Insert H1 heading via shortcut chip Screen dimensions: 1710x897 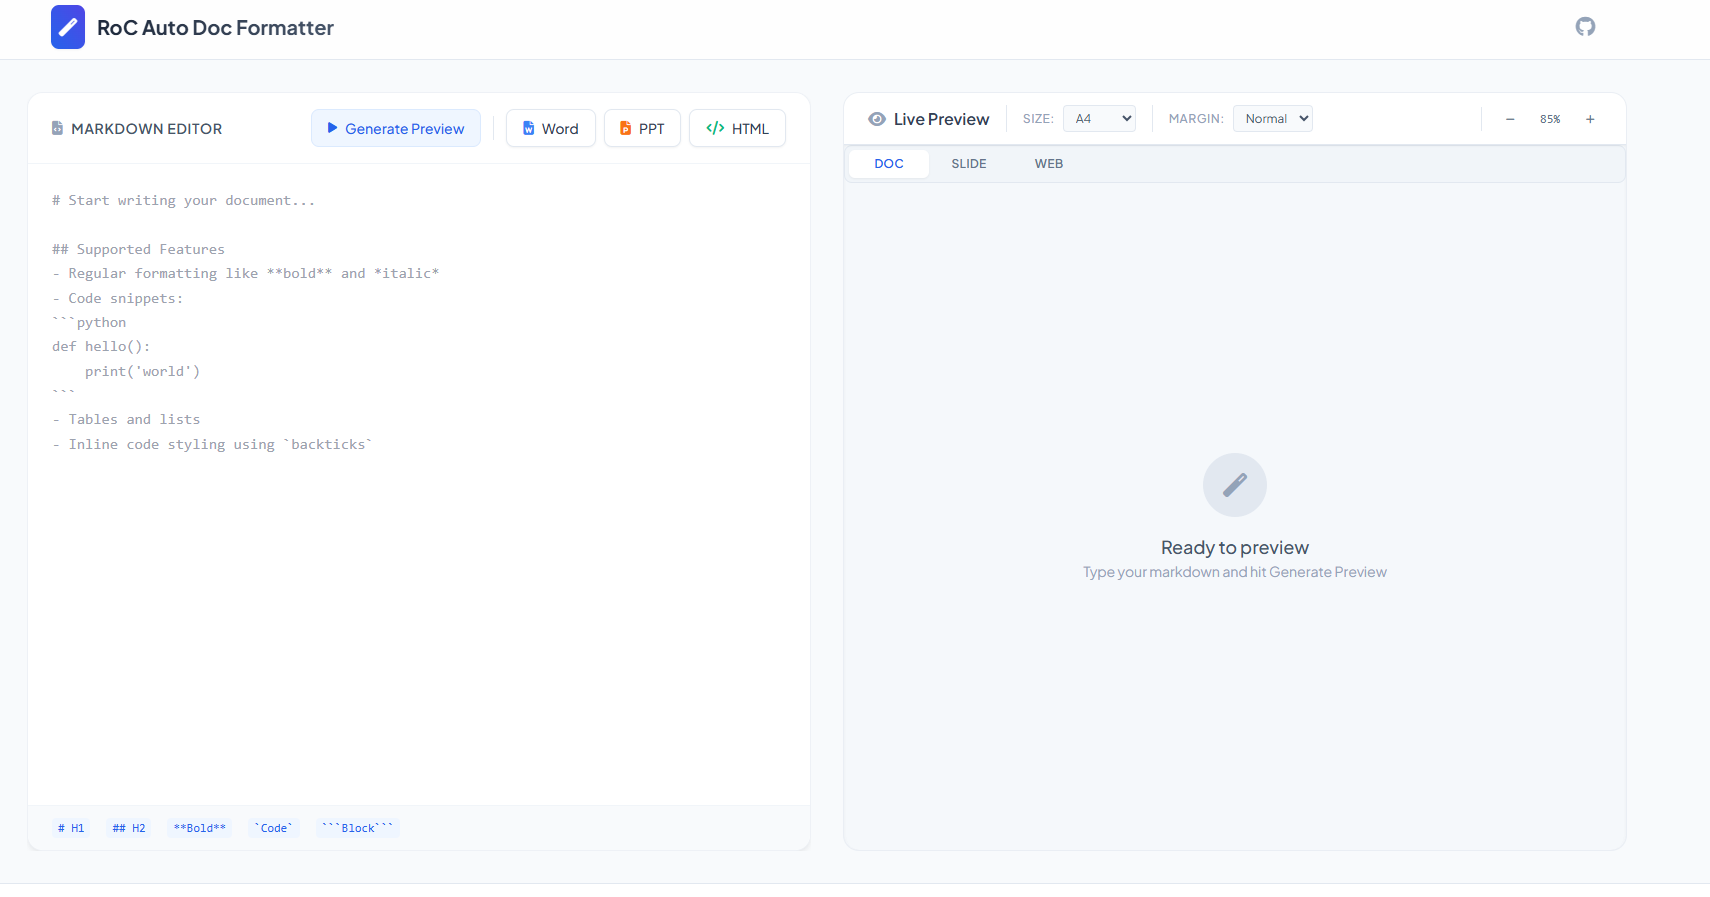click(x=71, y=828)
